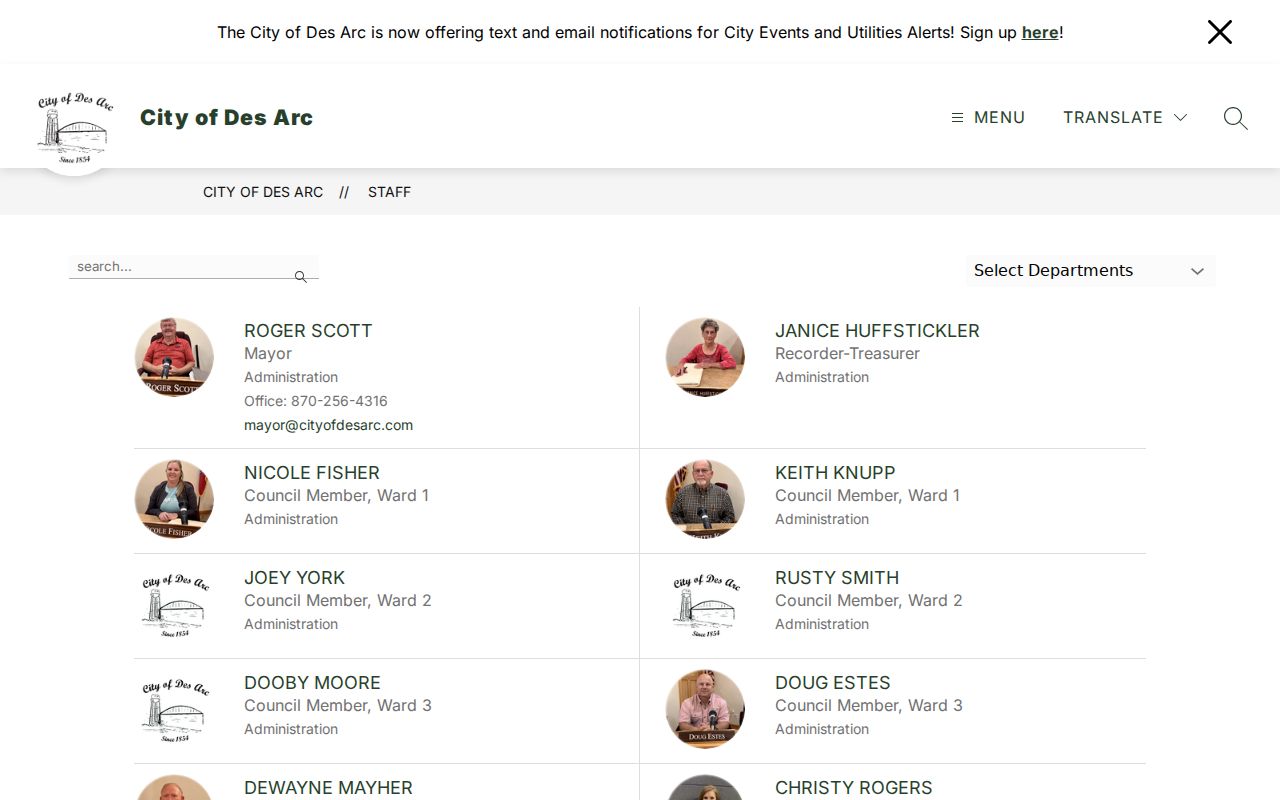Open the Select Departments dropdown

tap(1090, 271)
